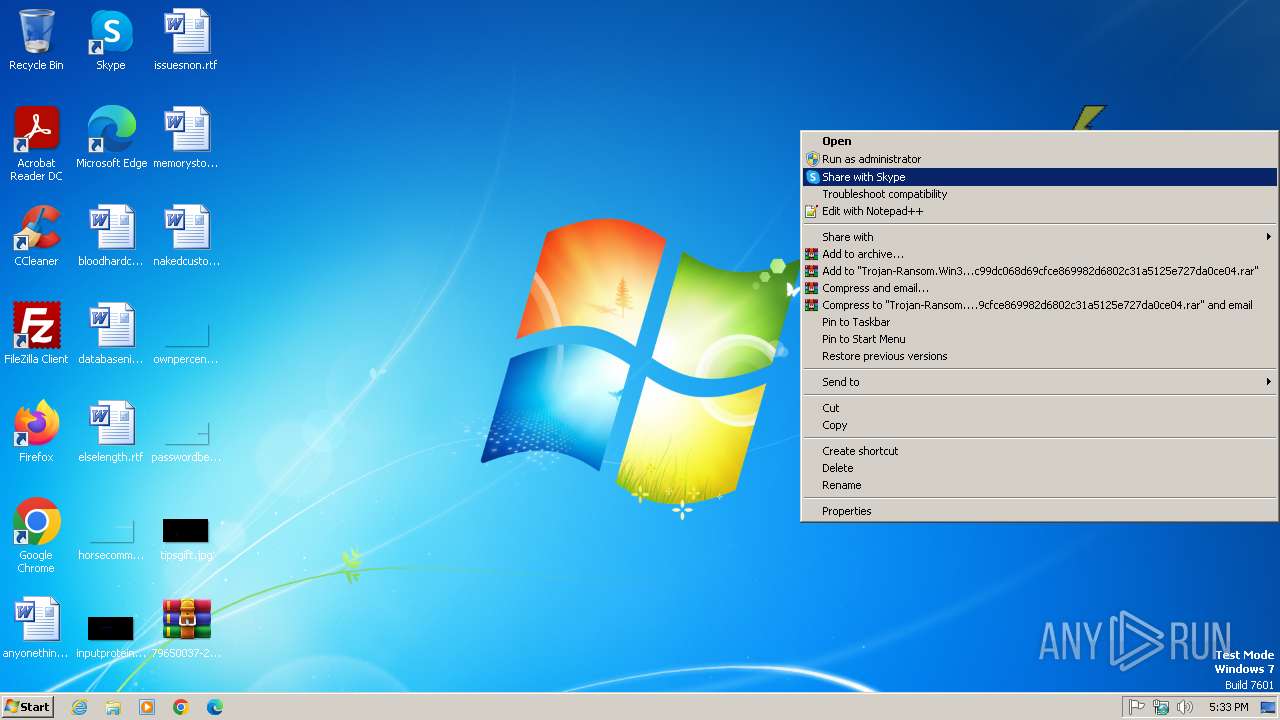Choose Troubleshoot compatibility

(1039, 194)
